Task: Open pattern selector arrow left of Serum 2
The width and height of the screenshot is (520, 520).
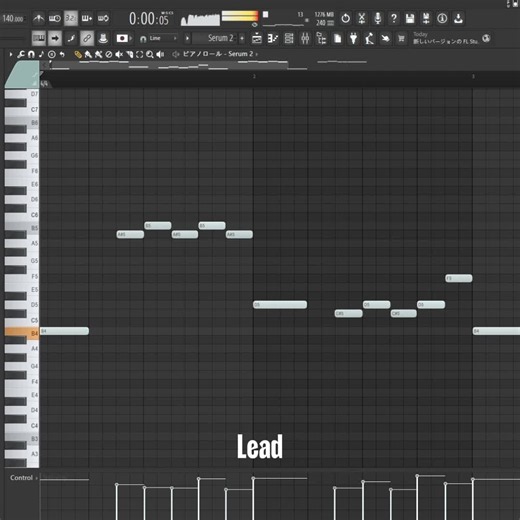Action: (x=187, y=38)
